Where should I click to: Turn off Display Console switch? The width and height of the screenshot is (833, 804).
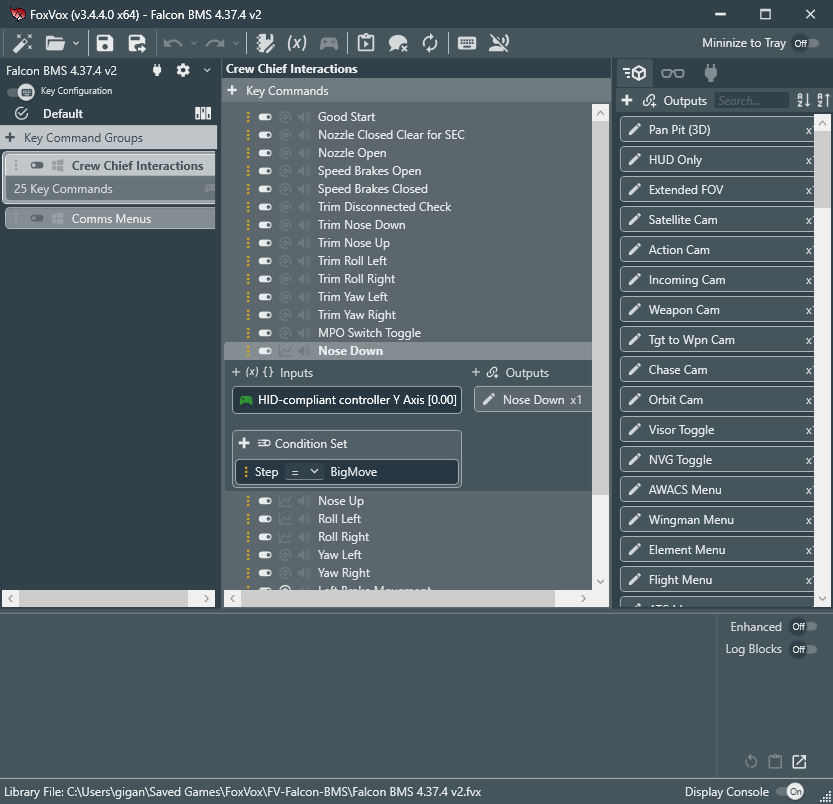790,791
